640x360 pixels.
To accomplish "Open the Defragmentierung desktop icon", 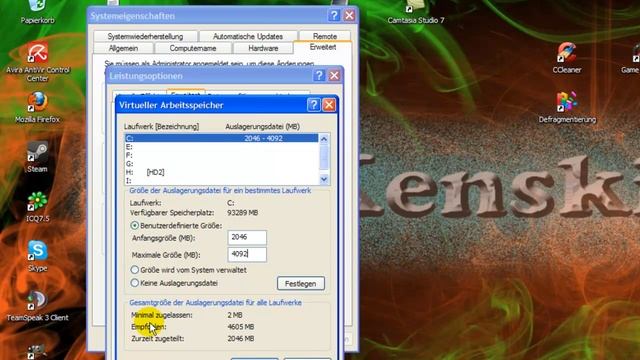I will coord(567,107).
